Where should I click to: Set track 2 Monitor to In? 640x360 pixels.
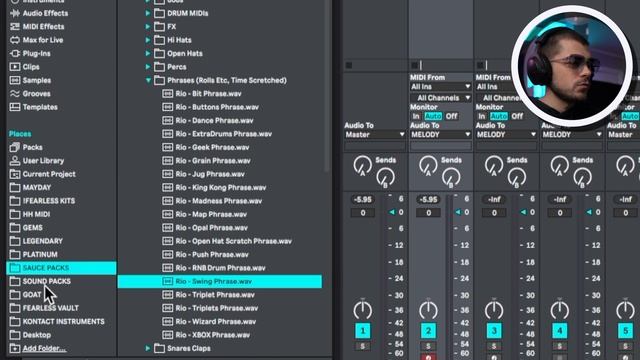(x=416, y=116)
